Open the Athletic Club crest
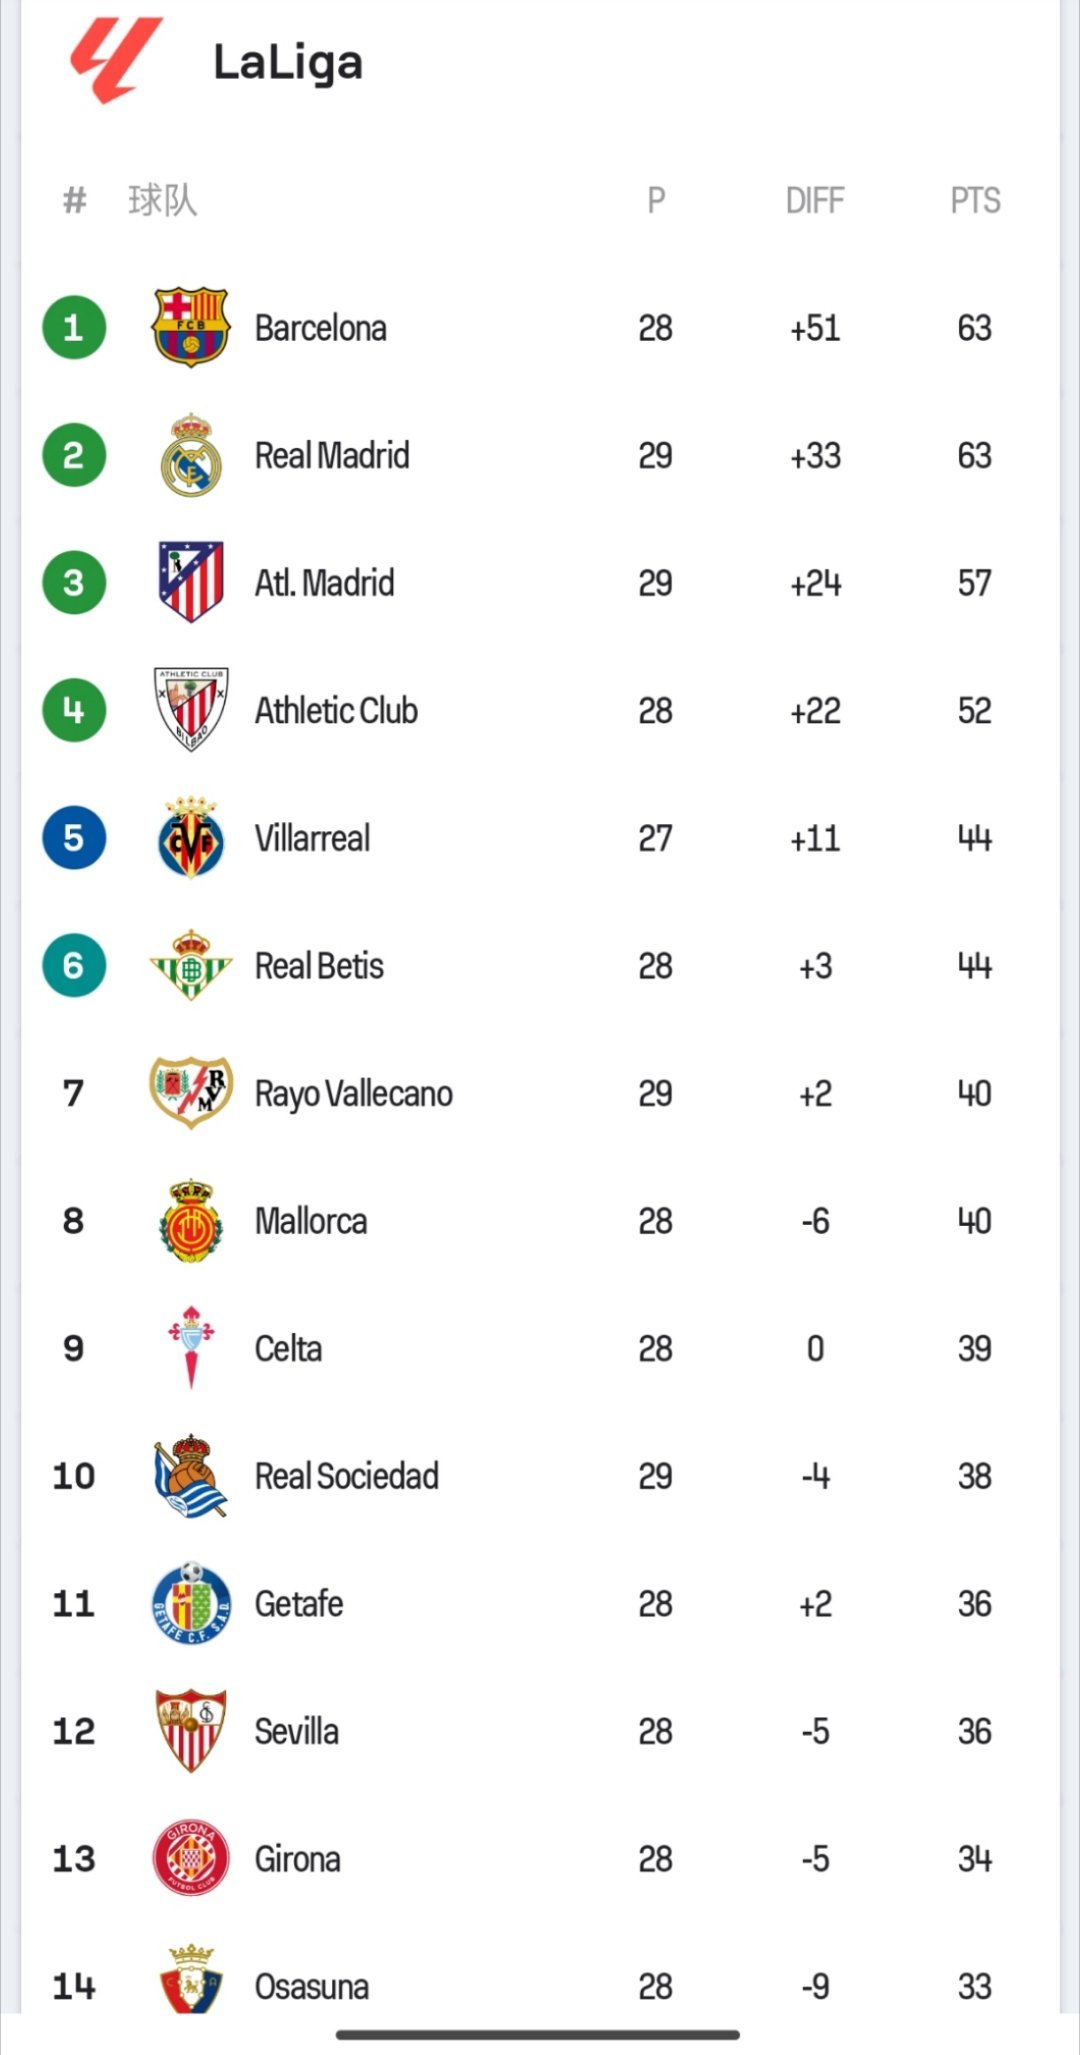Screen dimensions: 1080x2055 (x=190, y=710)
